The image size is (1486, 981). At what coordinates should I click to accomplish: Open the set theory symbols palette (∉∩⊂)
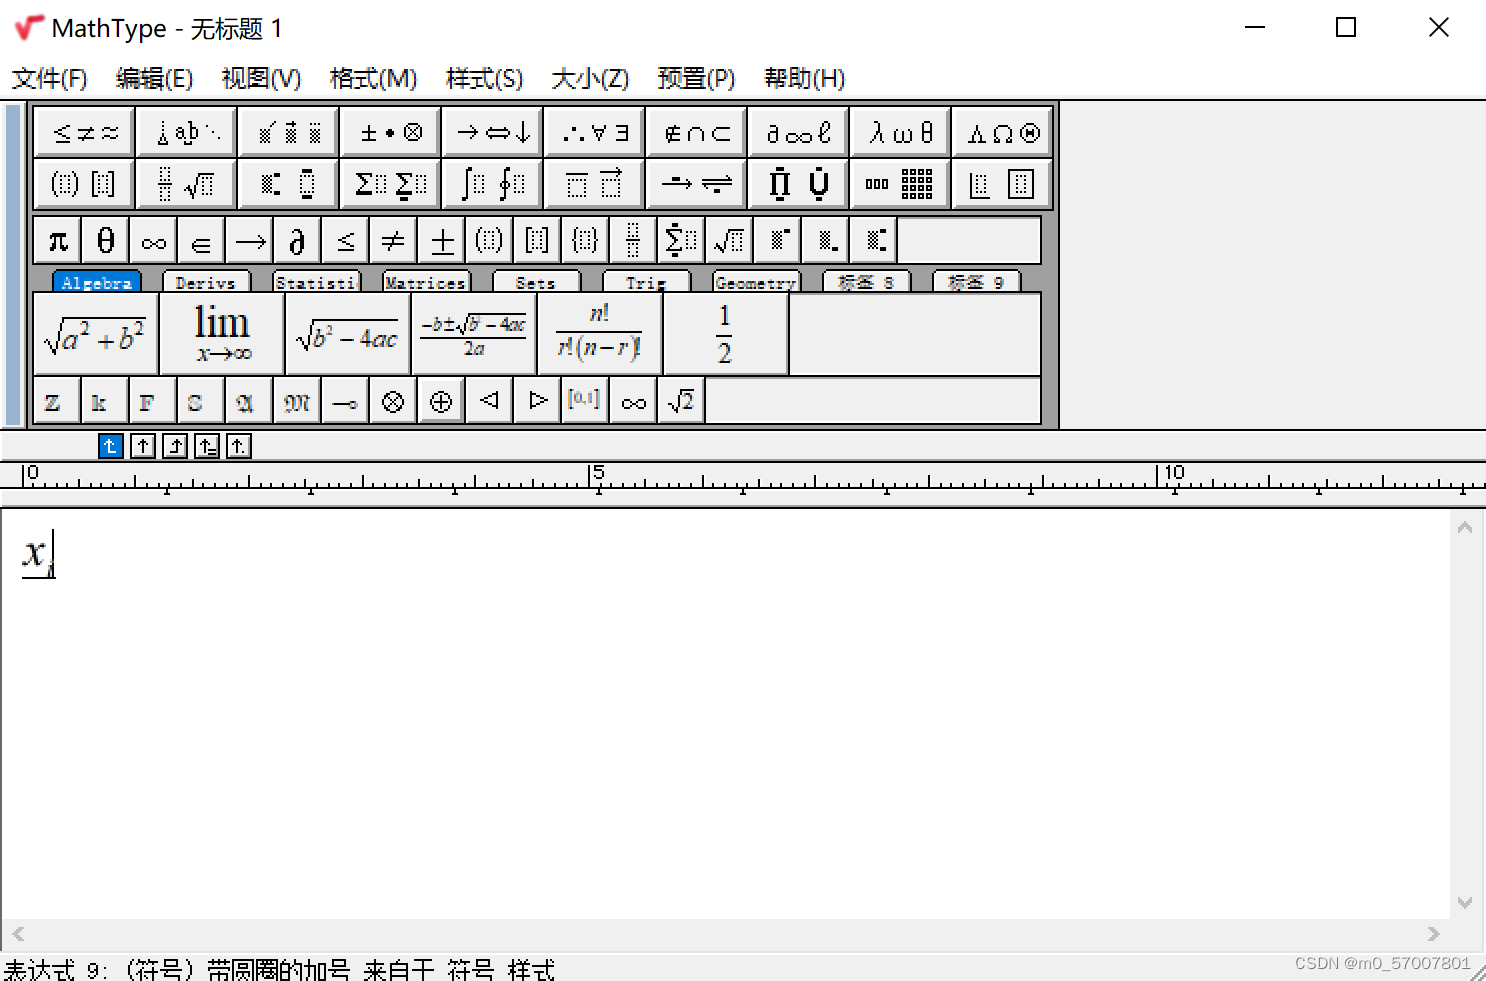pos(697,132)
